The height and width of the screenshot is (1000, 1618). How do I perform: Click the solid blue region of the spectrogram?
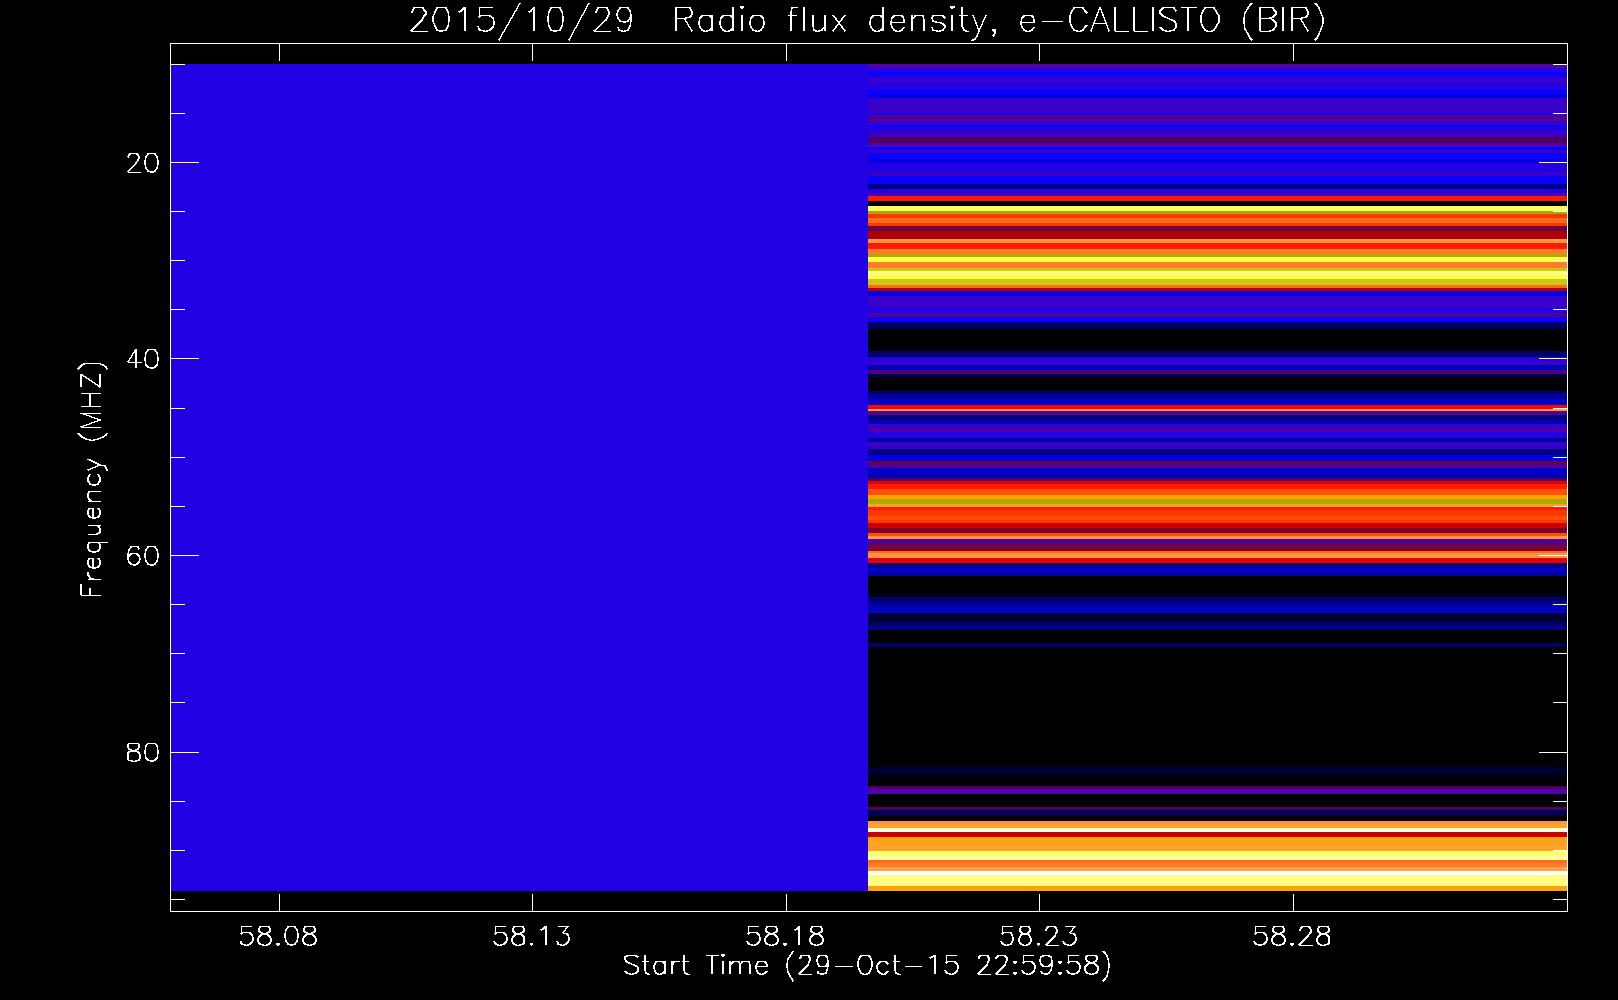click(x=519, y=477)
